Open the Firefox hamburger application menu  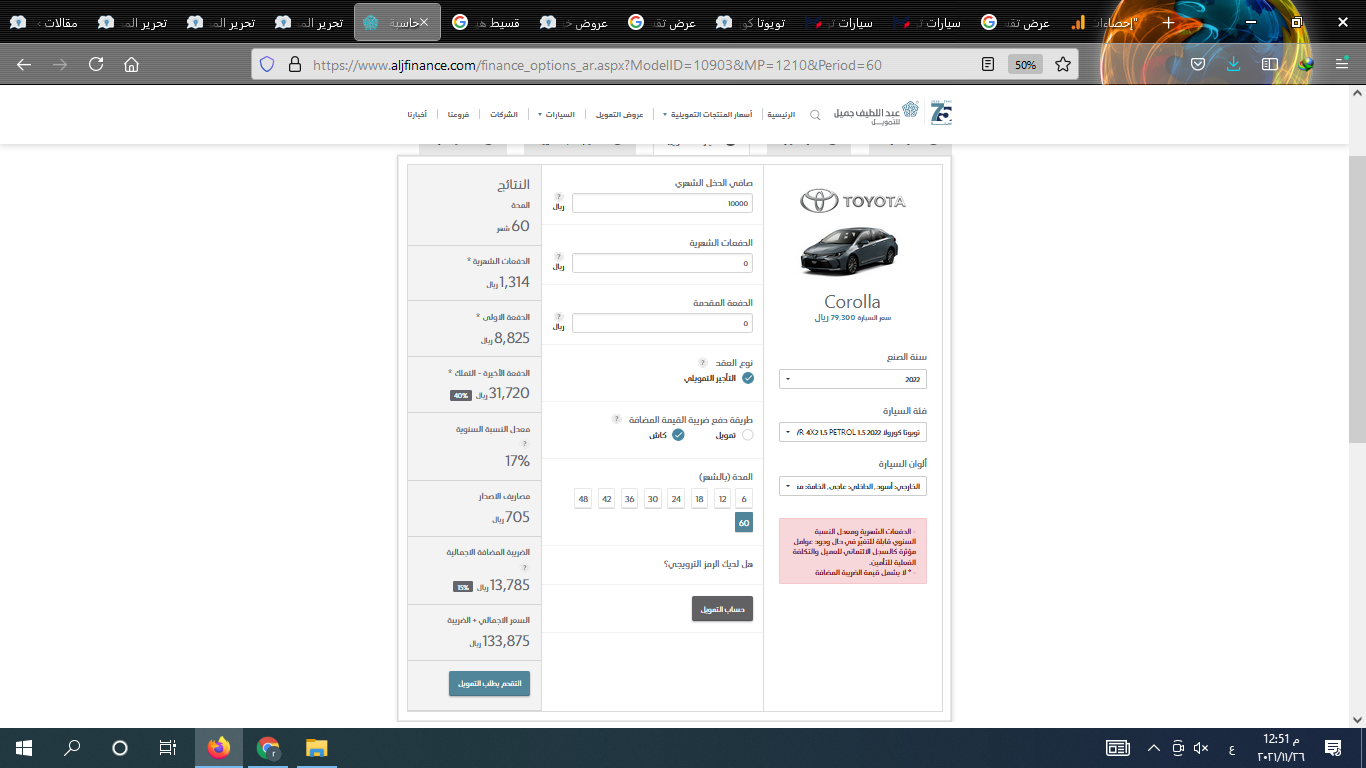click(x=1341, y=64)
